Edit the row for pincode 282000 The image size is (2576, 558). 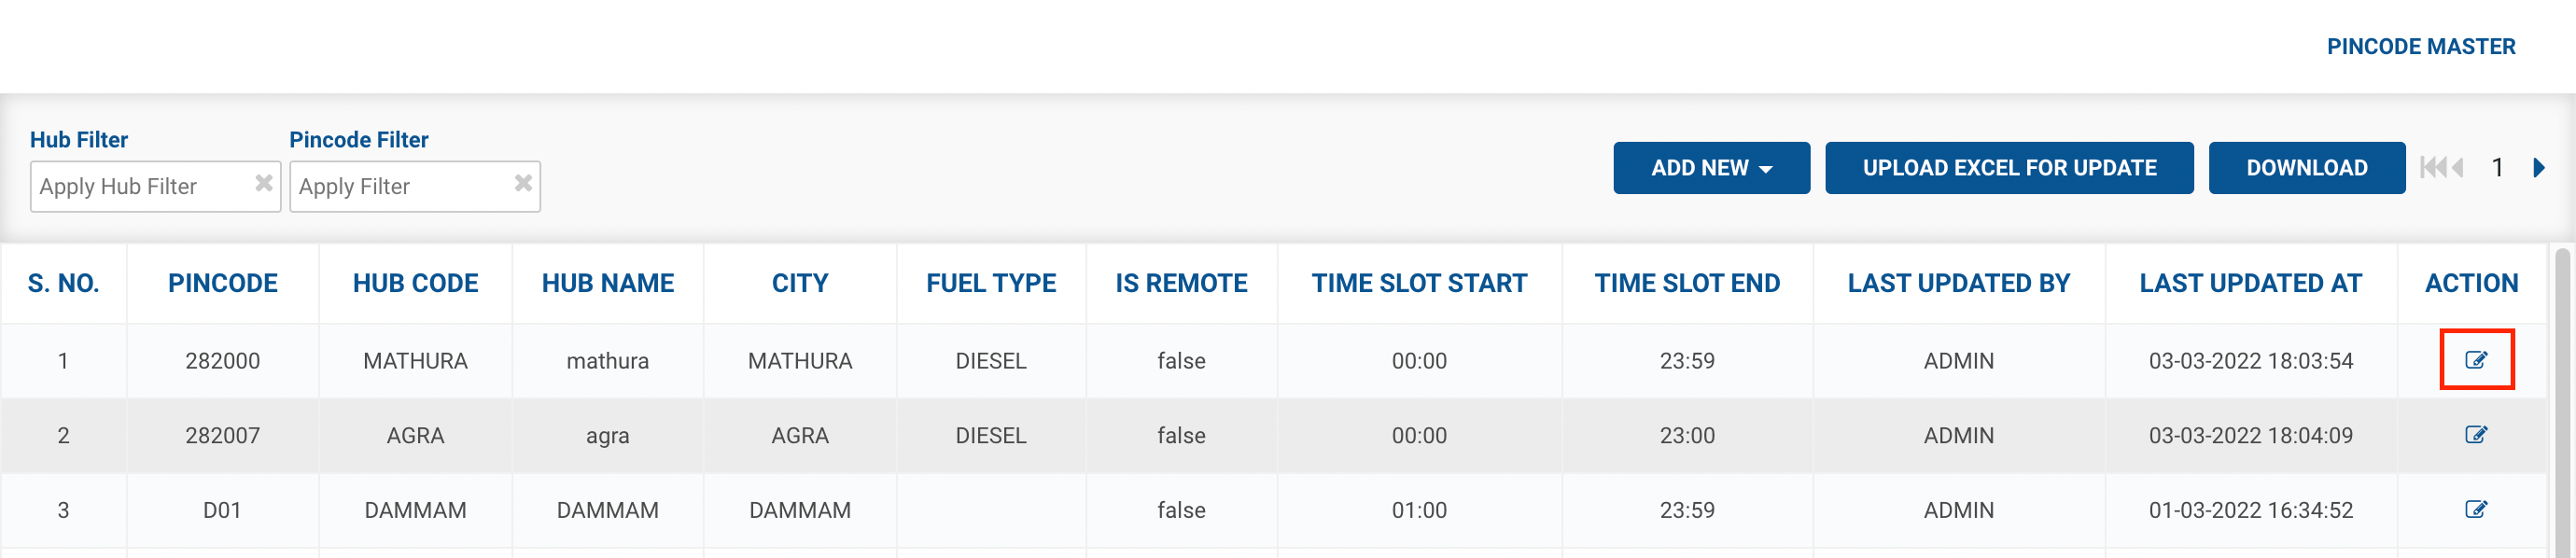tap(2475, 360)
